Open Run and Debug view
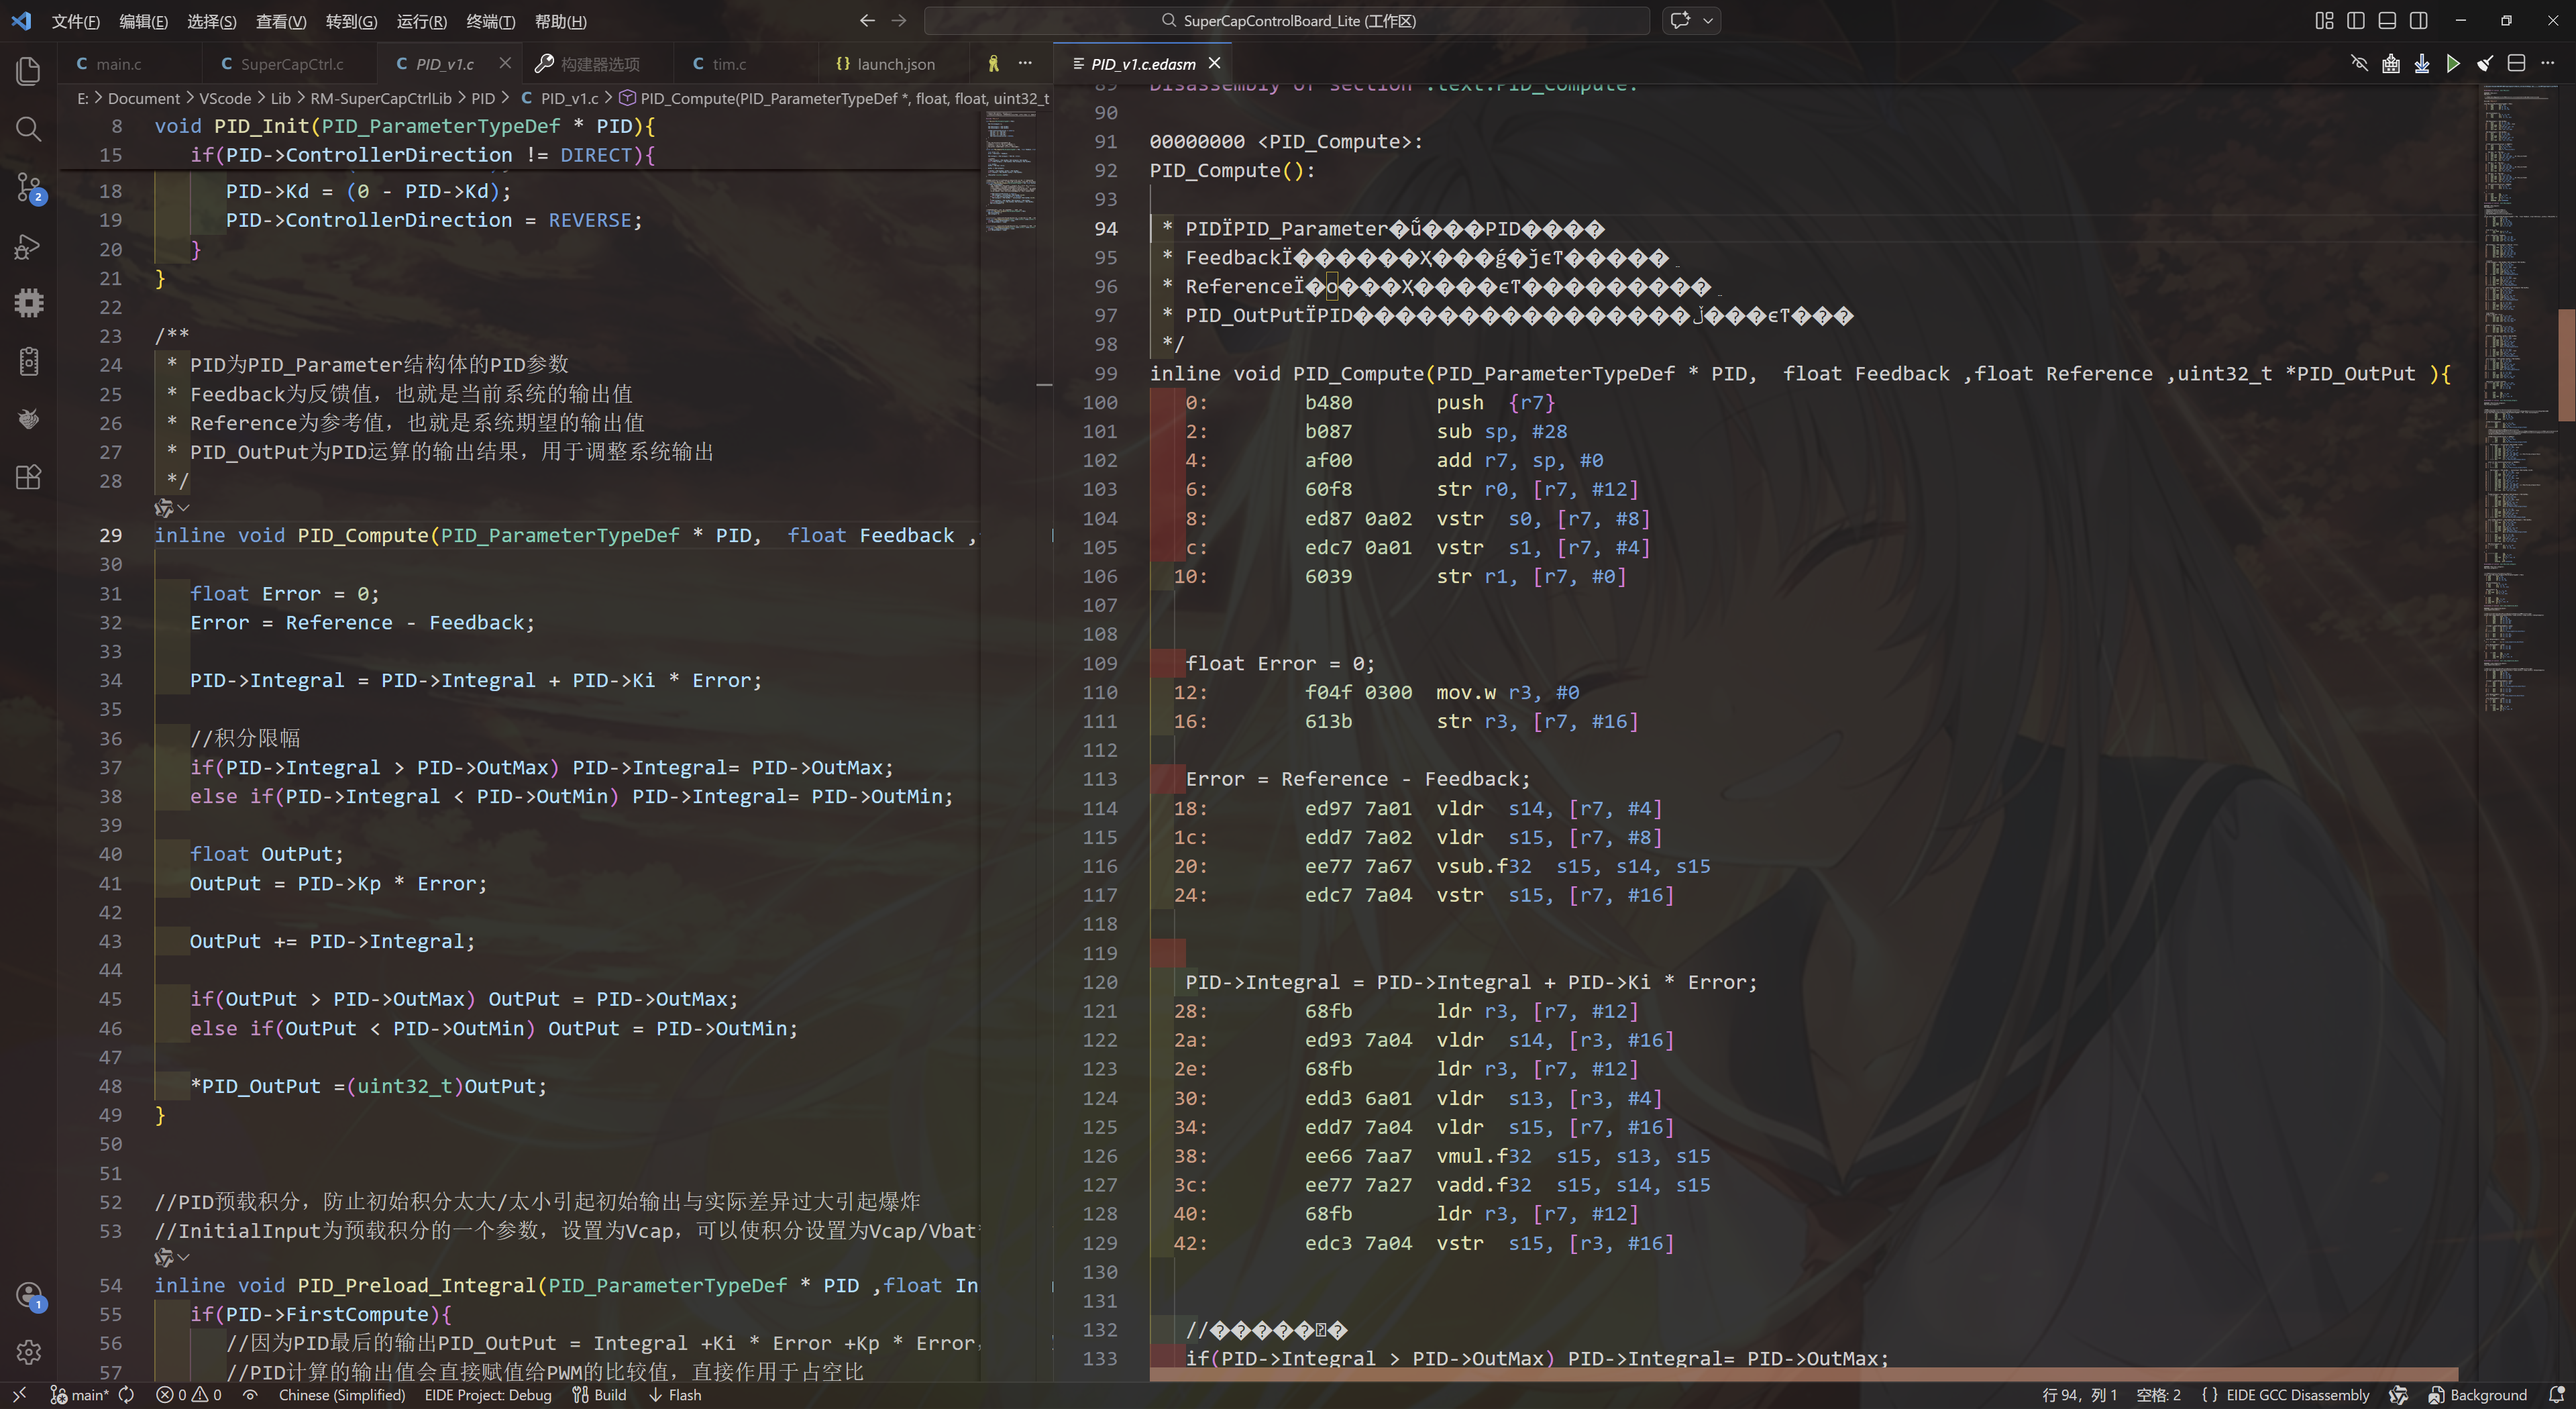 coord(28,246)
